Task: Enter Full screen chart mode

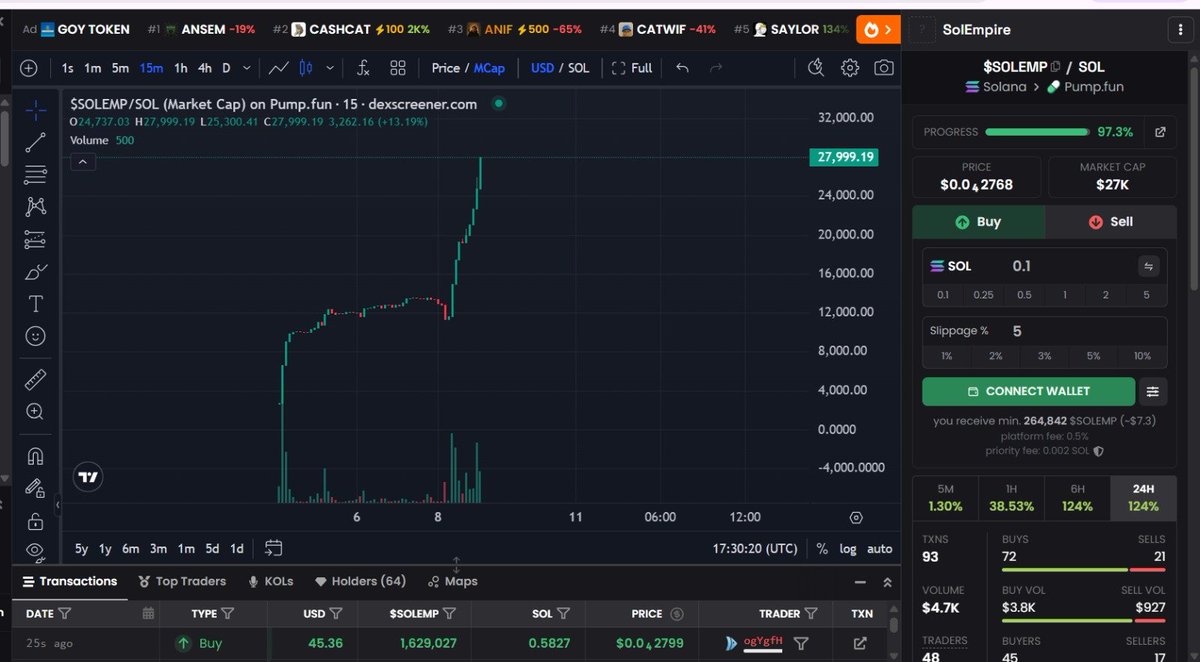Action: tap(631, 68)
